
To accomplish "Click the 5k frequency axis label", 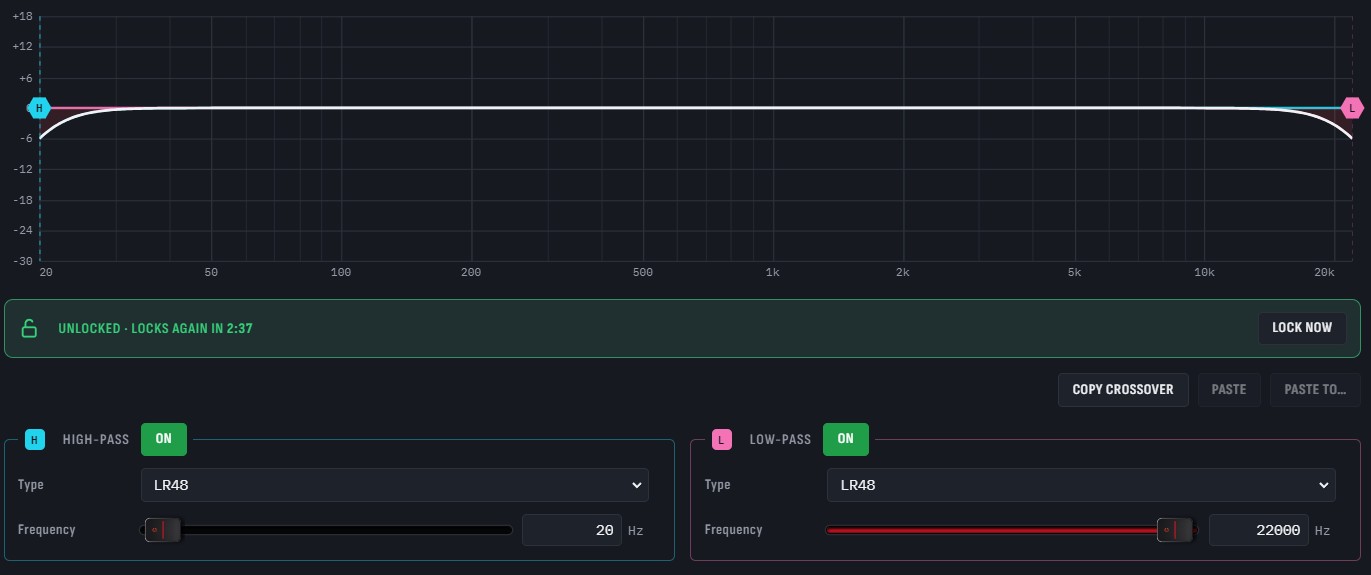I will pos(1074,272).
